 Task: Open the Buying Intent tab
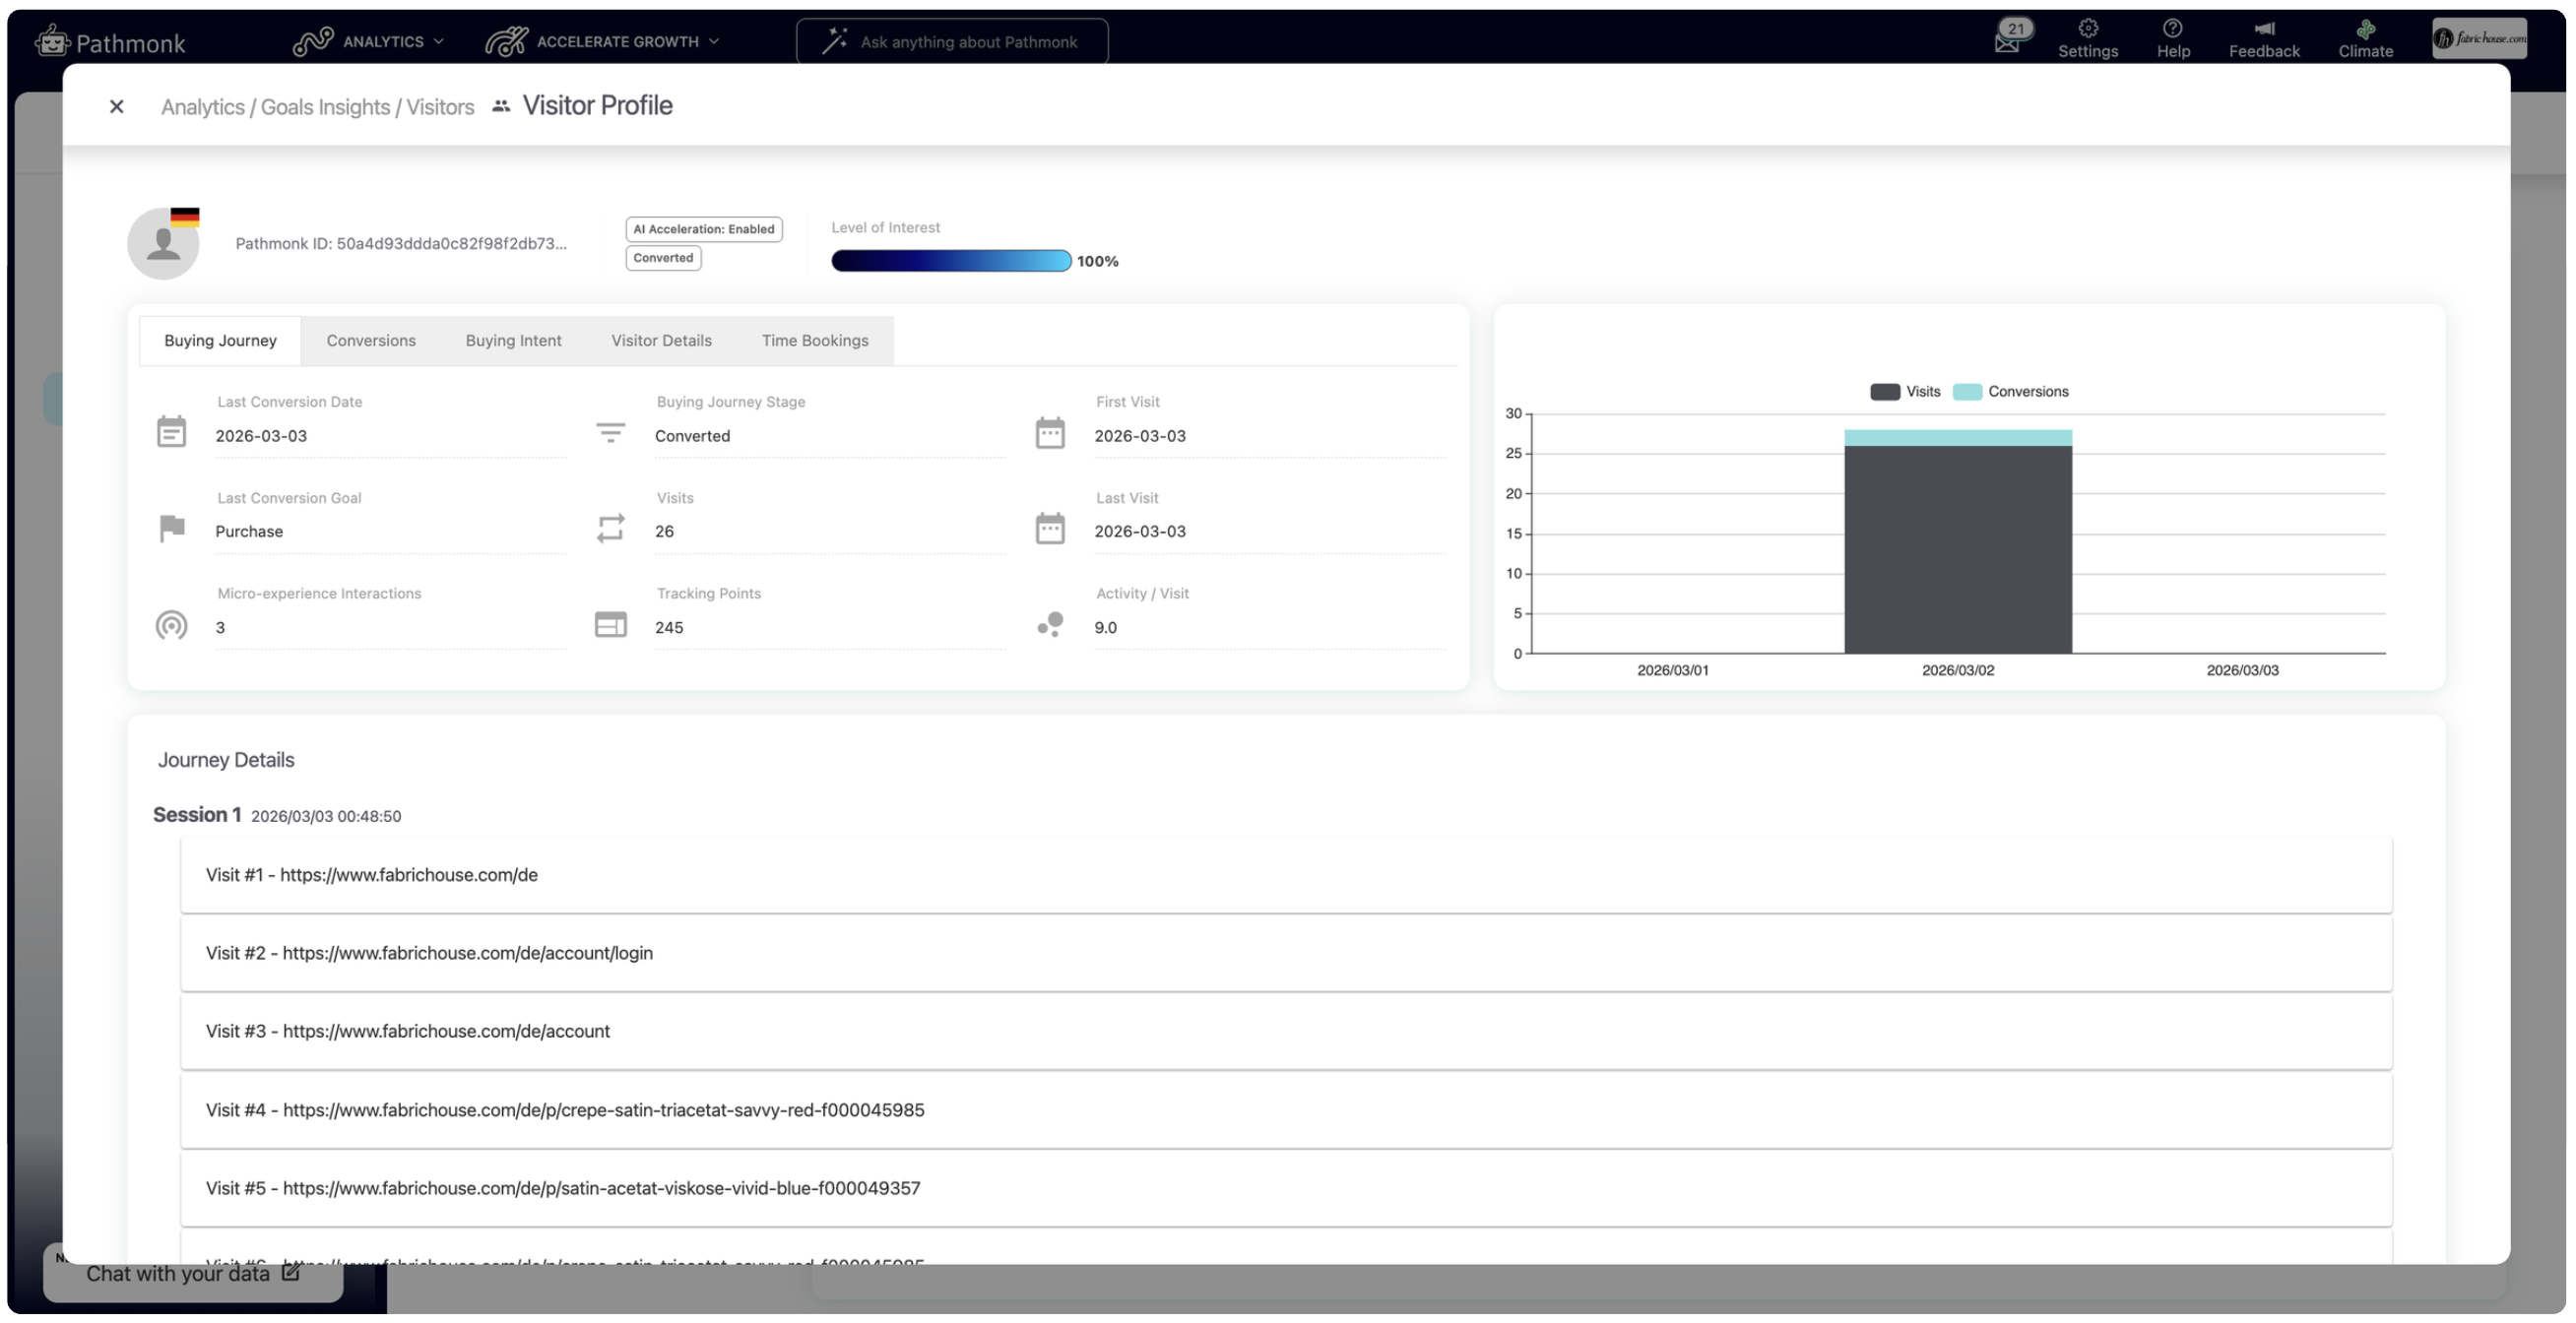pos(513,341)
